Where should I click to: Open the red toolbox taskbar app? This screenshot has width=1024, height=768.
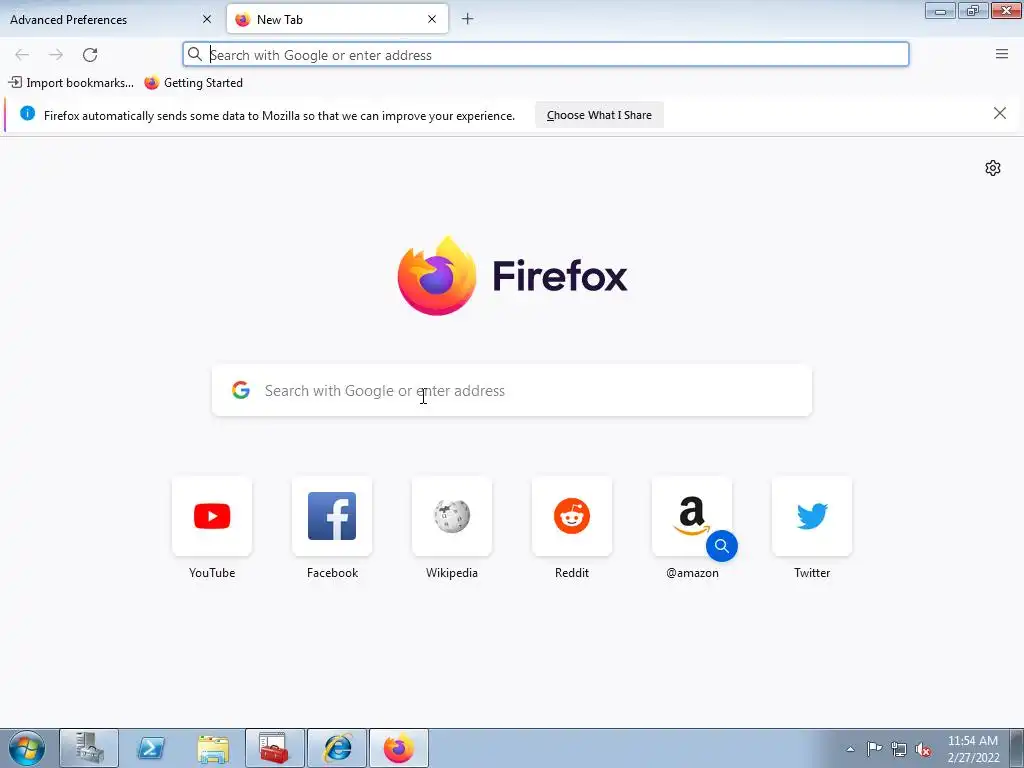click(275, 748)
